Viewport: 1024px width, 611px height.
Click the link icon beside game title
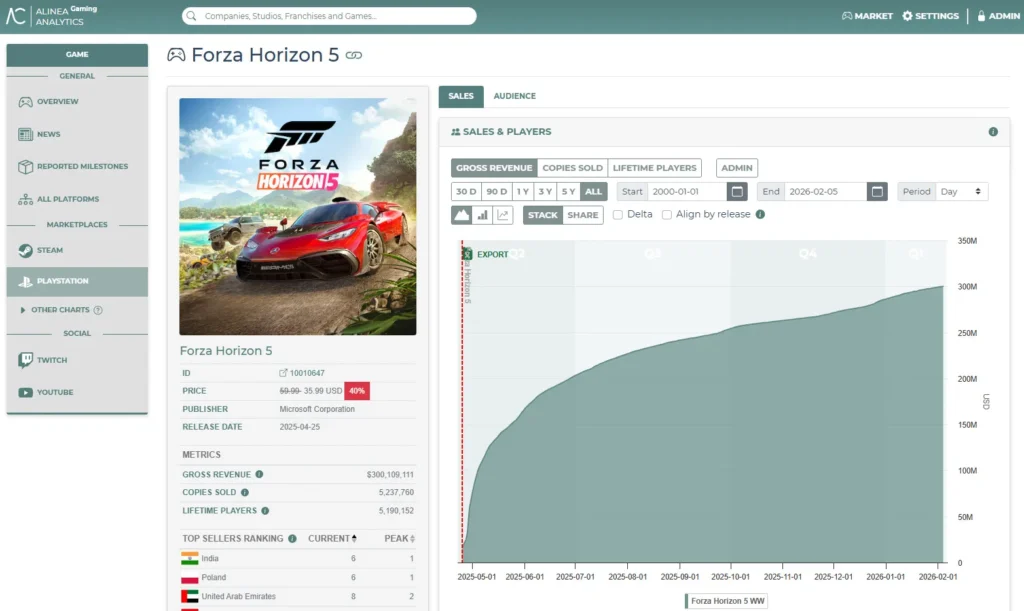pos(353,56)
